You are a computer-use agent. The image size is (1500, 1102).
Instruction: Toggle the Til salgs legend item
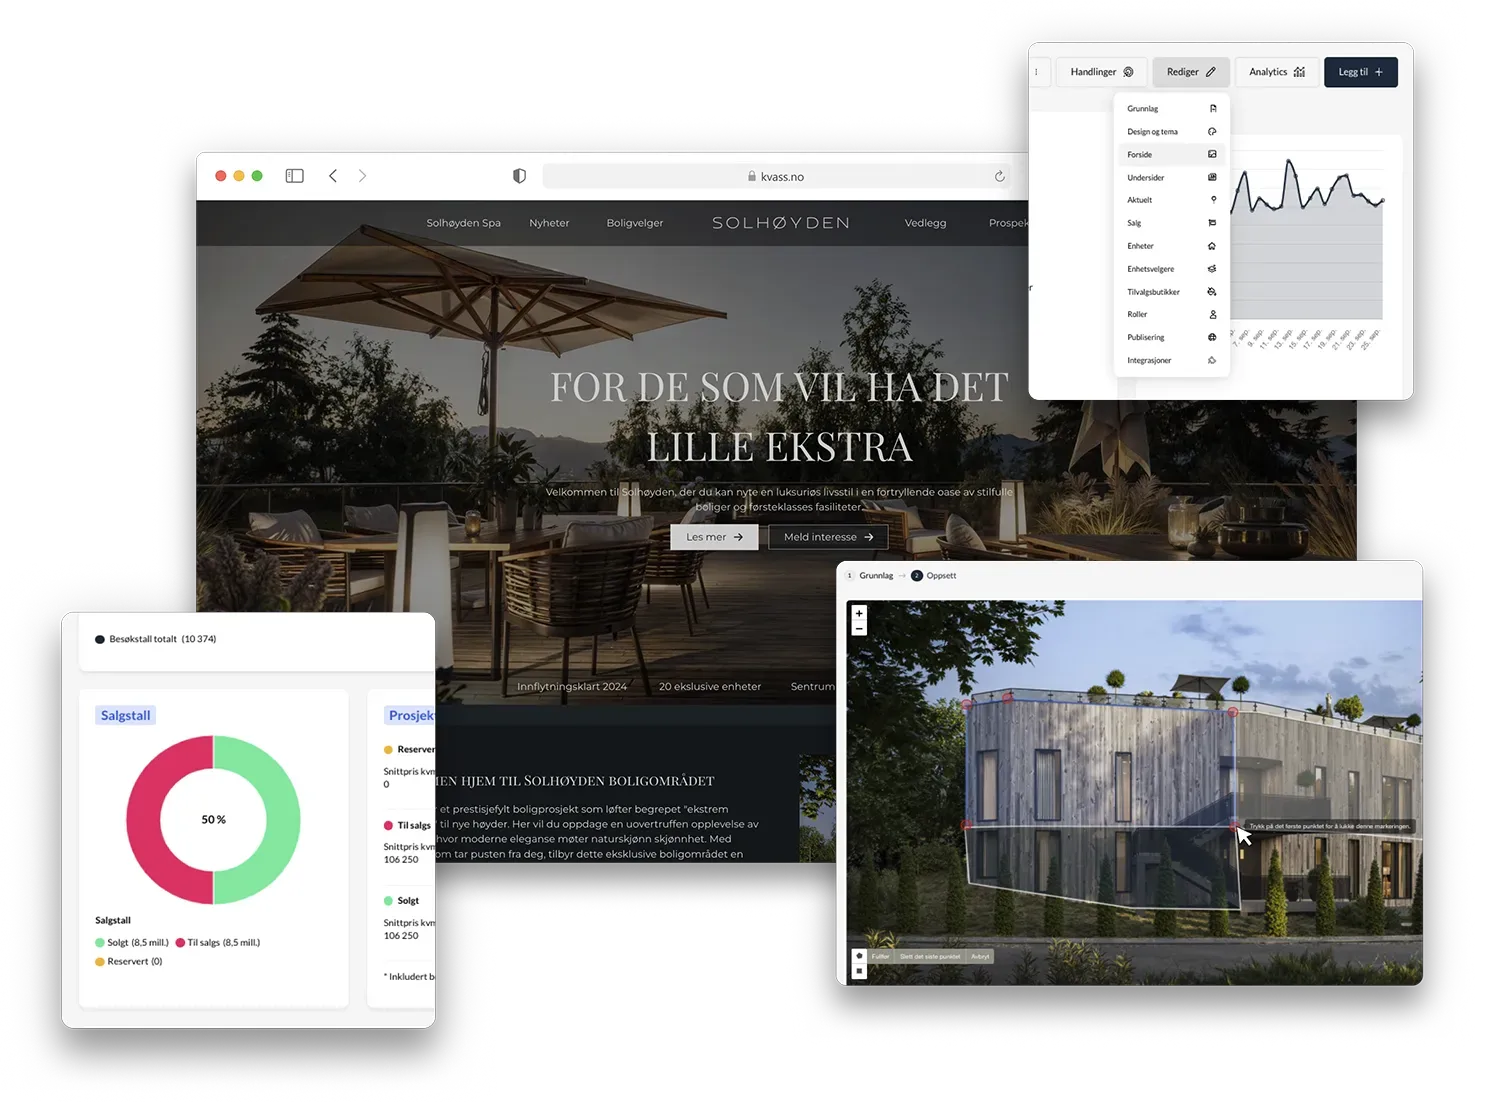217,943
